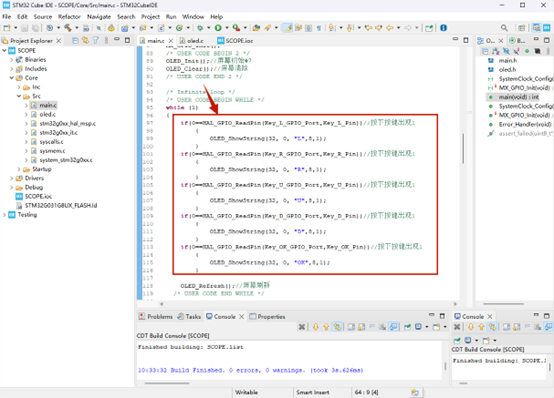Collapse the SCOPE project tree

pos(4,51)
